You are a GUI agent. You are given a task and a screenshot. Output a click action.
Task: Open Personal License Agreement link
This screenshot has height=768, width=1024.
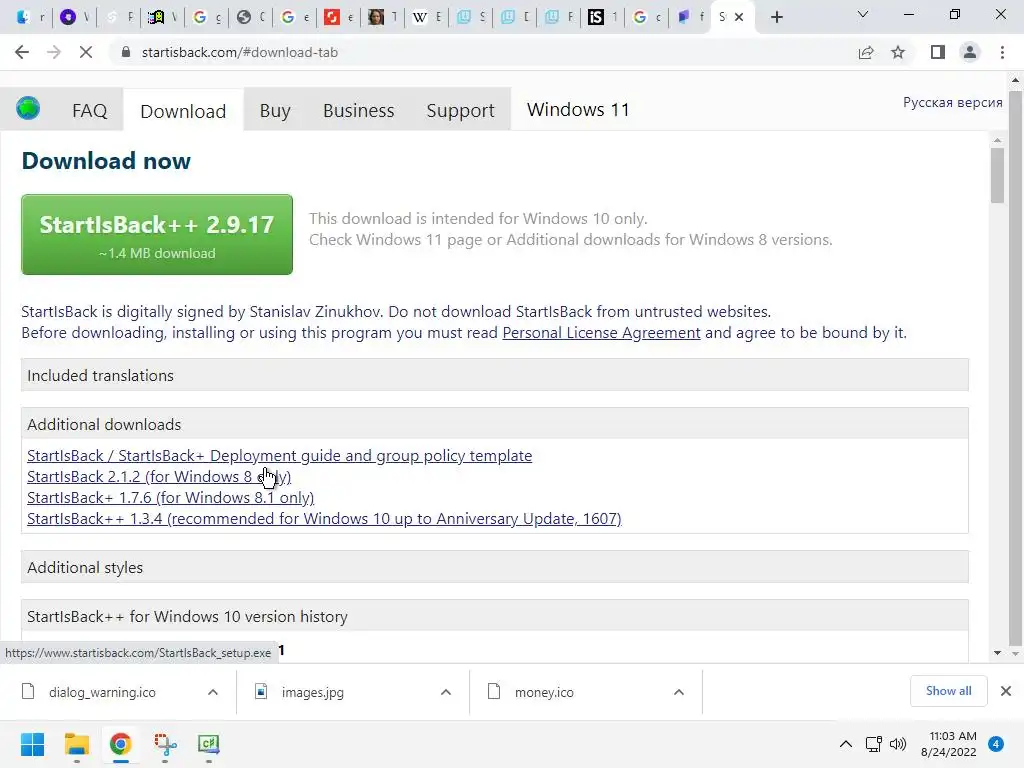pyautogui.click(x=601, y=333)
